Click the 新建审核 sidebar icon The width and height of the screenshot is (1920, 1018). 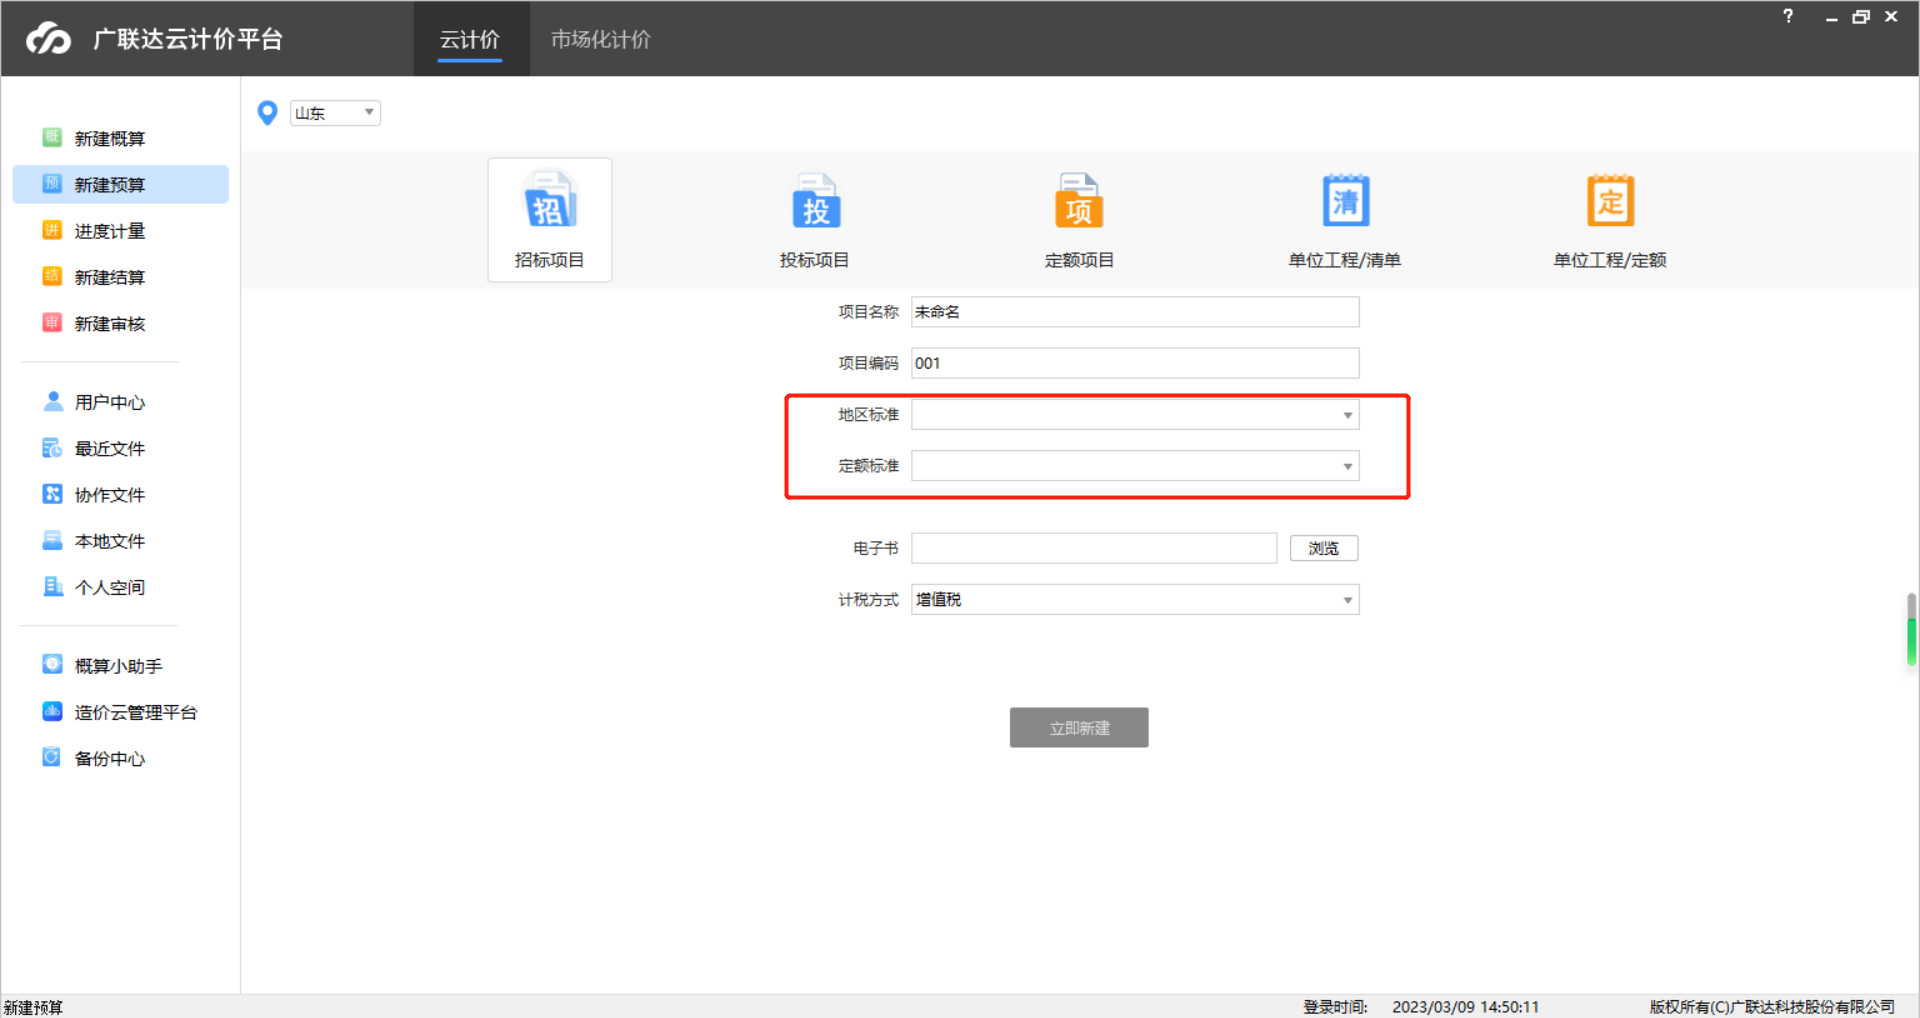click(52, 322)
